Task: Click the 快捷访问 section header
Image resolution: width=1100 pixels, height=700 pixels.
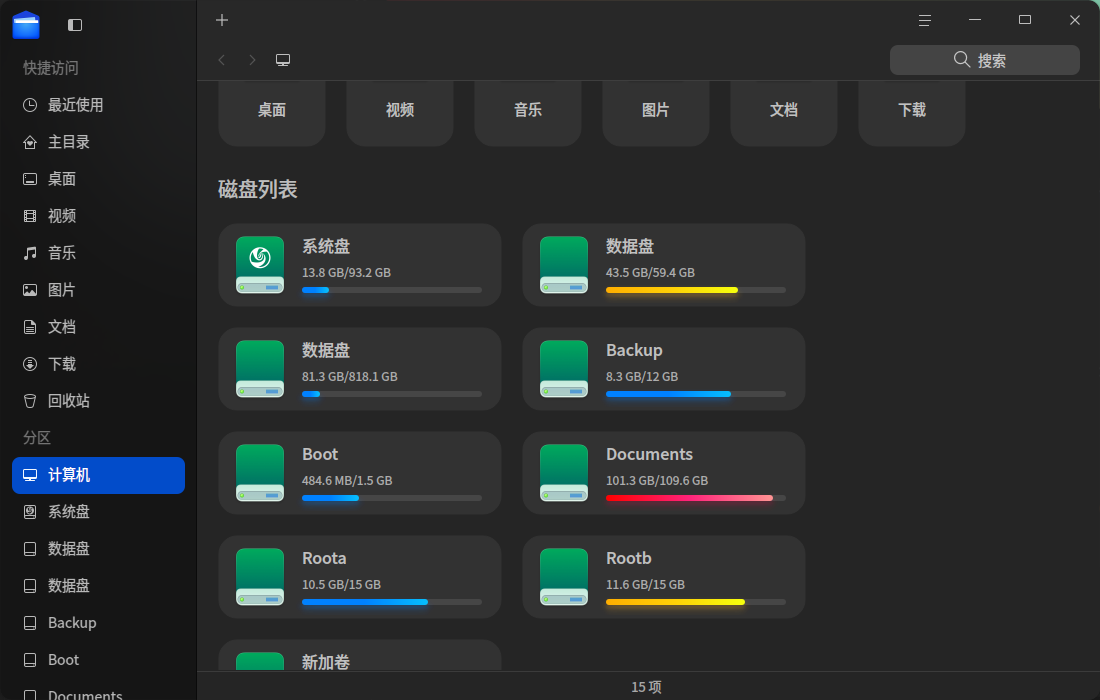Action: (x=51, y=68)
